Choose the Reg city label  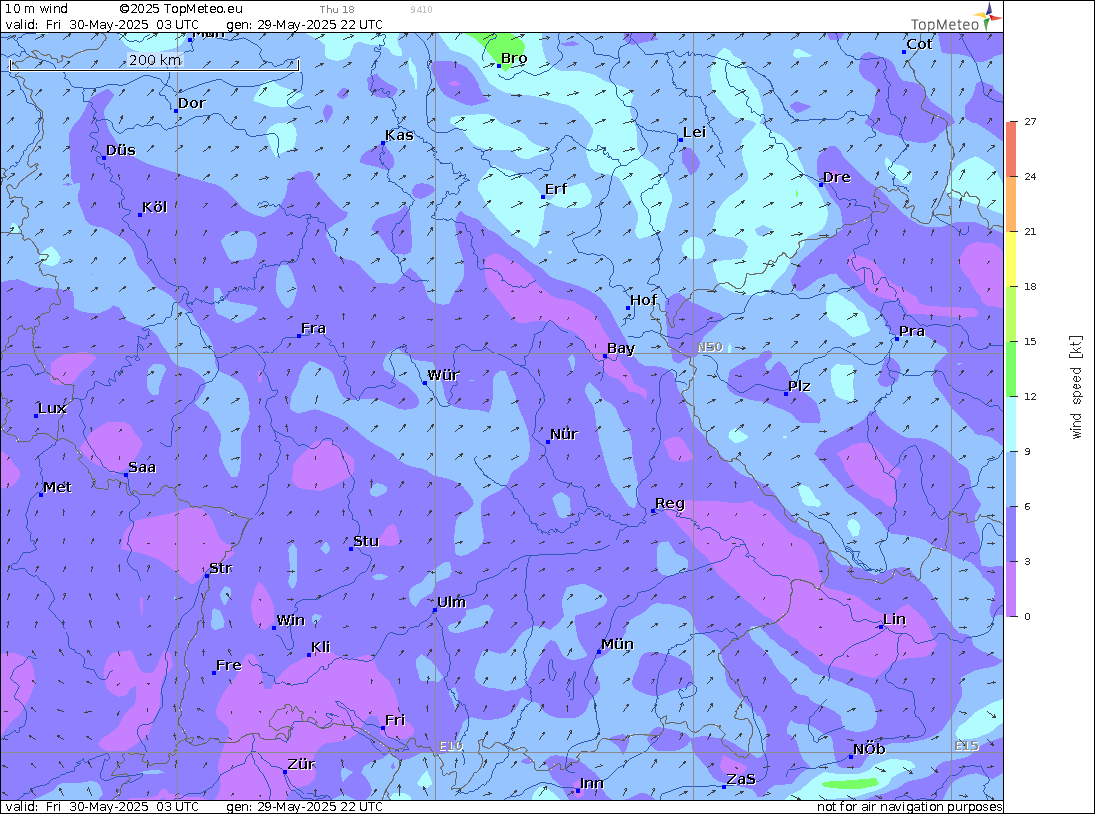pyautogui.click(x=670, y=503)
